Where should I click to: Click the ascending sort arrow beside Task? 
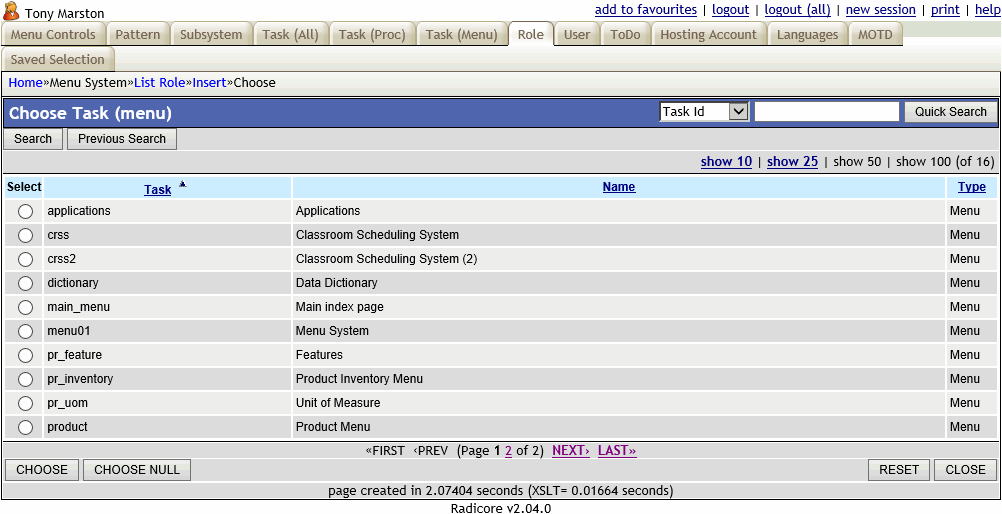coord(182,184)
